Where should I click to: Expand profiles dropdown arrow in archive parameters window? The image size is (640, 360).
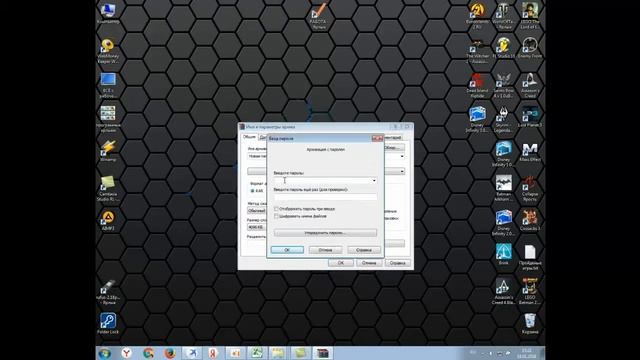(x=402, y=171)
